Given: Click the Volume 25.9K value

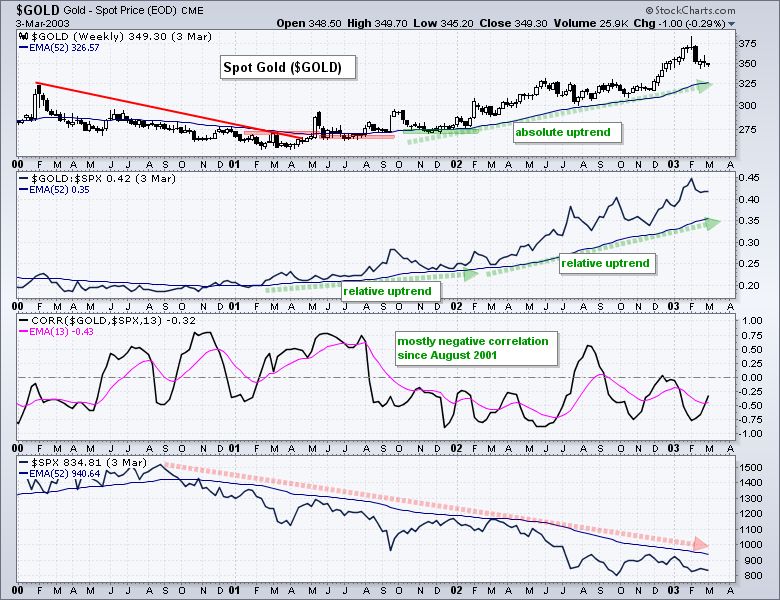Looking at the screenshot, I should [x=590, y=23].
